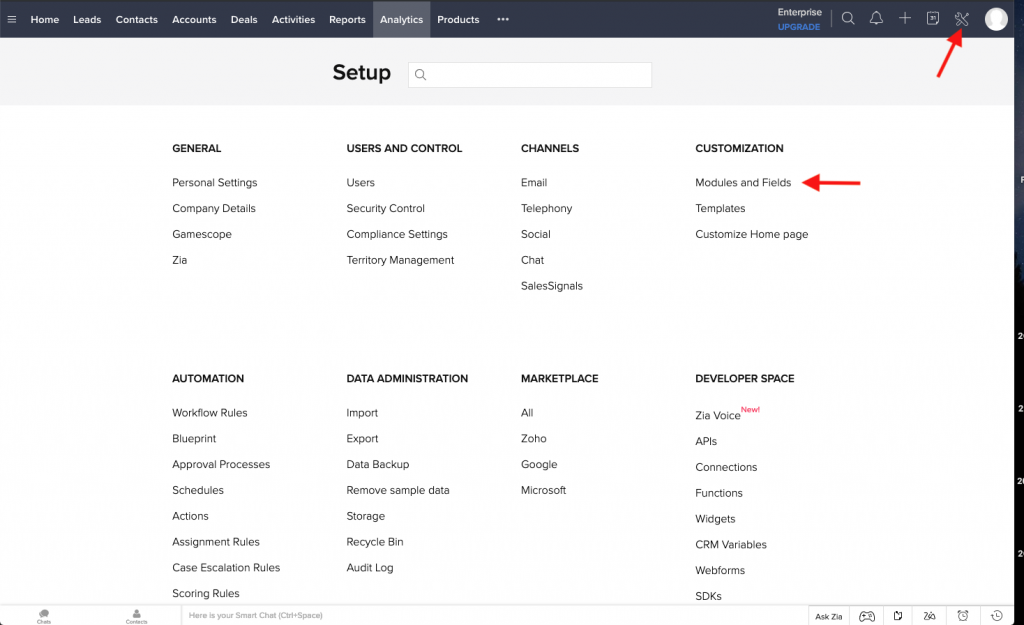Expand the more modules ellipsis menu
This screenshot has width=1024, height=625.
[x=502, y=18]
